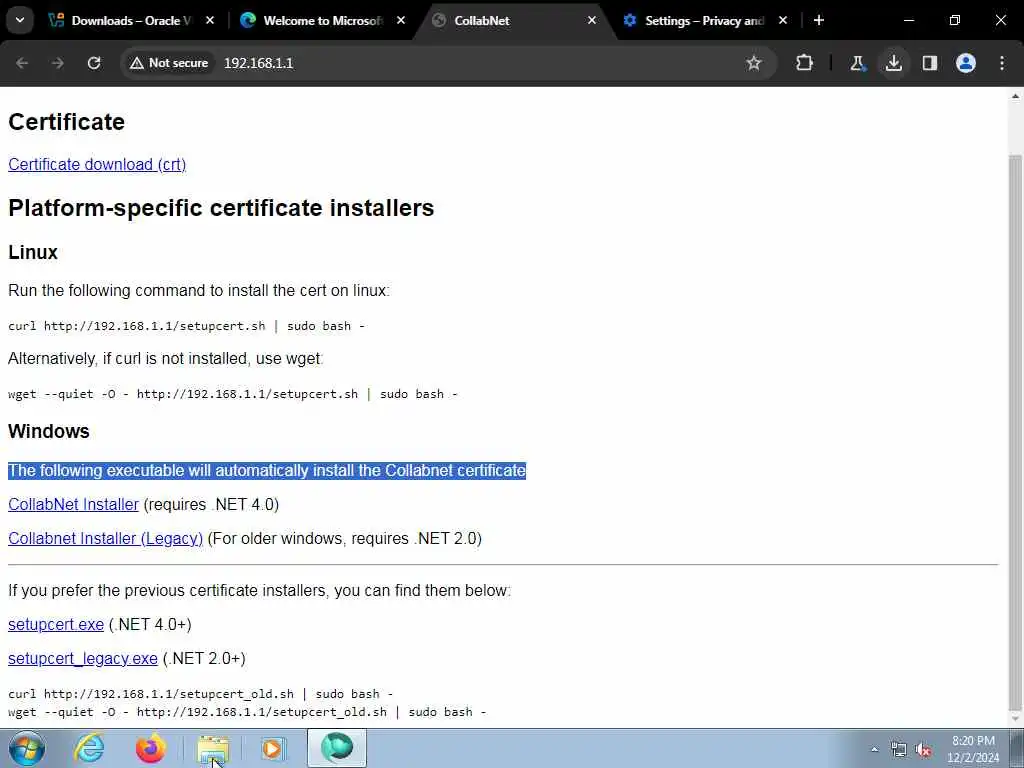Show hidden system tray icons
Screen dimensions: 1024x768
(874, 750)
